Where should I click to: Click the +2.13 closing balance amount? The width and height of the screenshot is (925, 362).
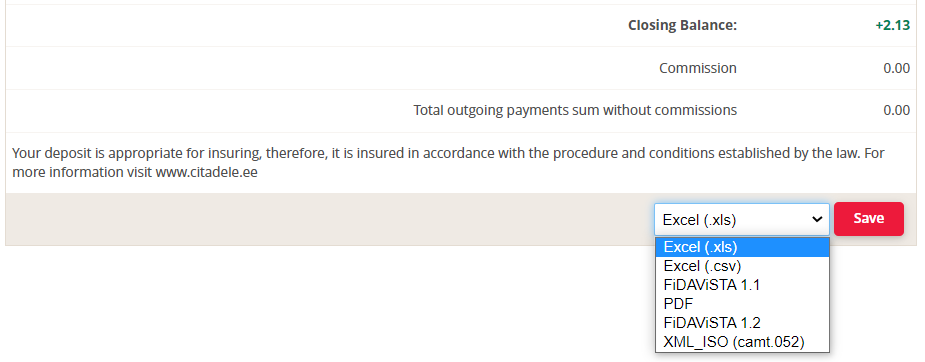893,25
